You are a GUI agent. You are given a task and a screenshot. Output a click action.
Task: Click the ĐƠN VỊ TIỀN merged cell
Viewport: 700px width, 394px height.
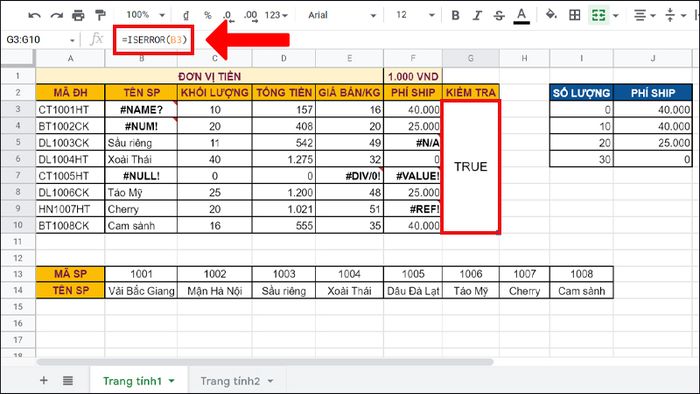click(209, 76)
